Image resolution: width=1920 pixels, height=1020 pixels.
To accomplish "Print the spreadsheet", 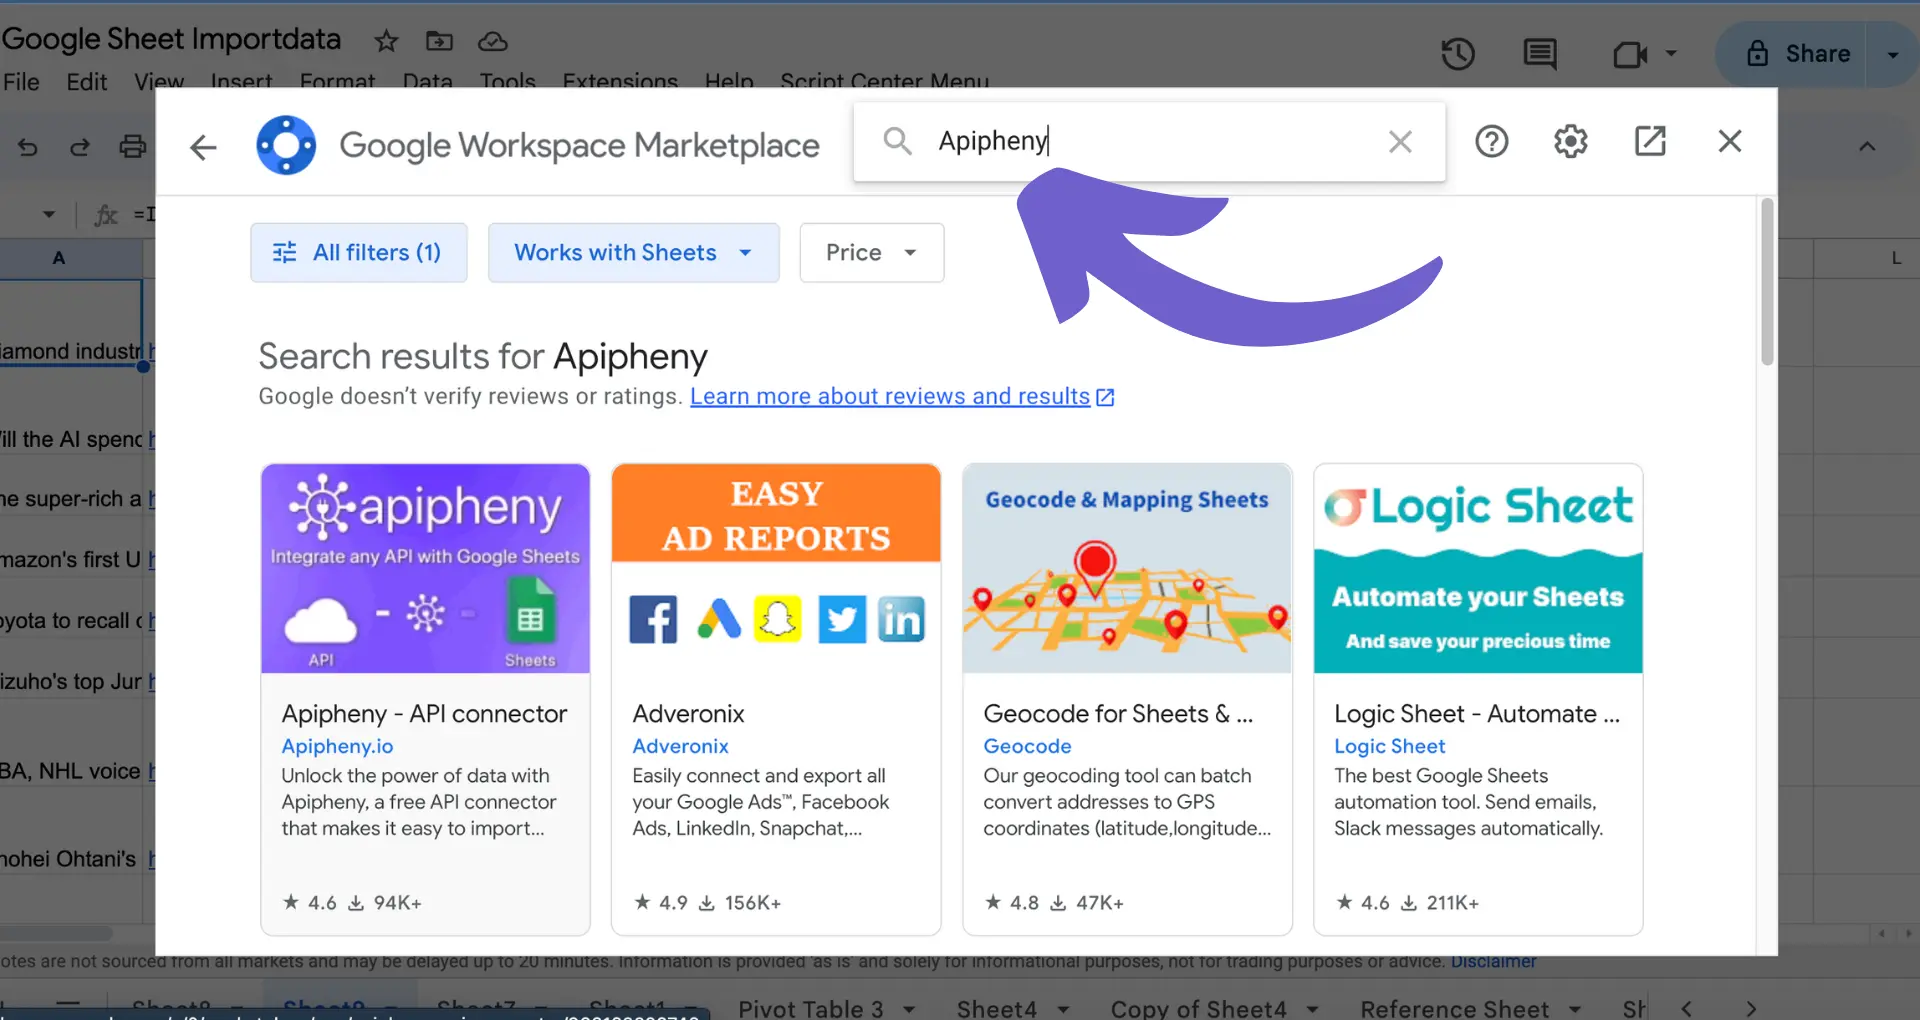I will click(132, 147).
